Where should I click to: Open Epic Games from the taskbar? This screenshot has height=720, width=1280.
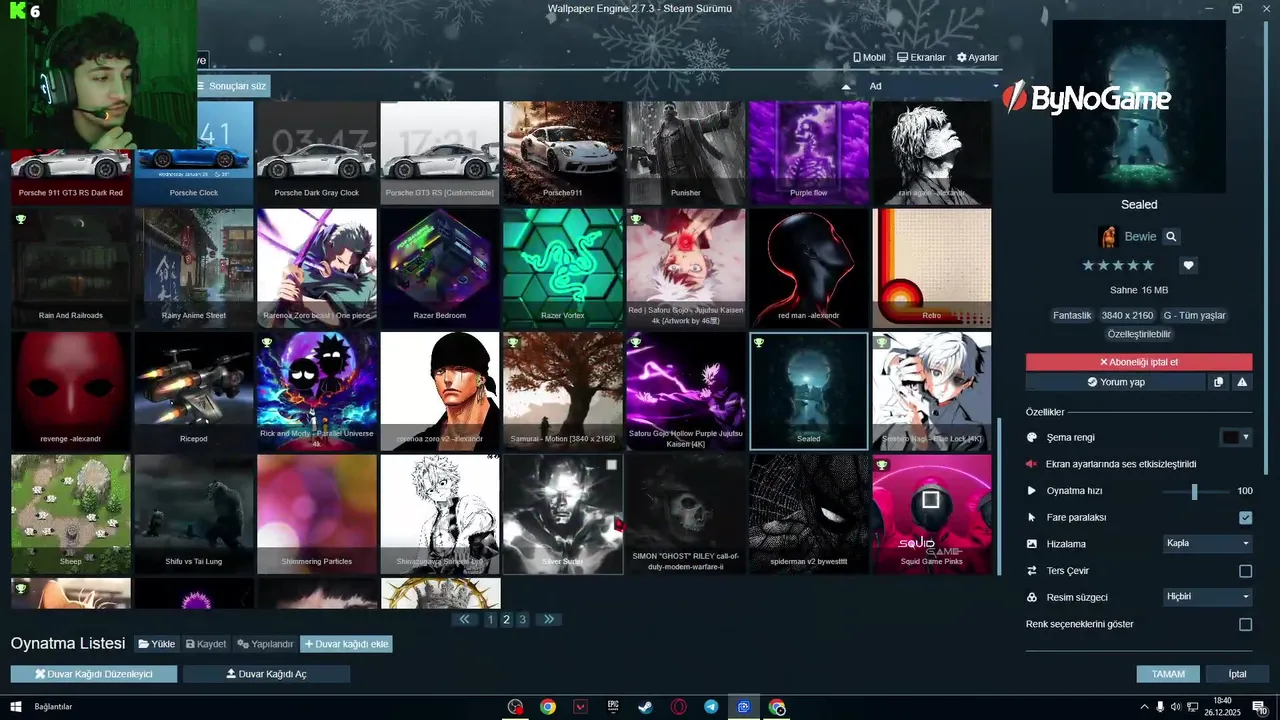point(613,707)
